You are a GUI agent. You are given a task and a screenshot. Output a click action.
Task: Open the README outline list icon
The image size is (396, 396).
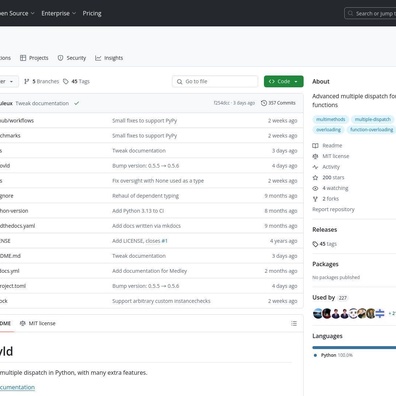click(294, 323)
